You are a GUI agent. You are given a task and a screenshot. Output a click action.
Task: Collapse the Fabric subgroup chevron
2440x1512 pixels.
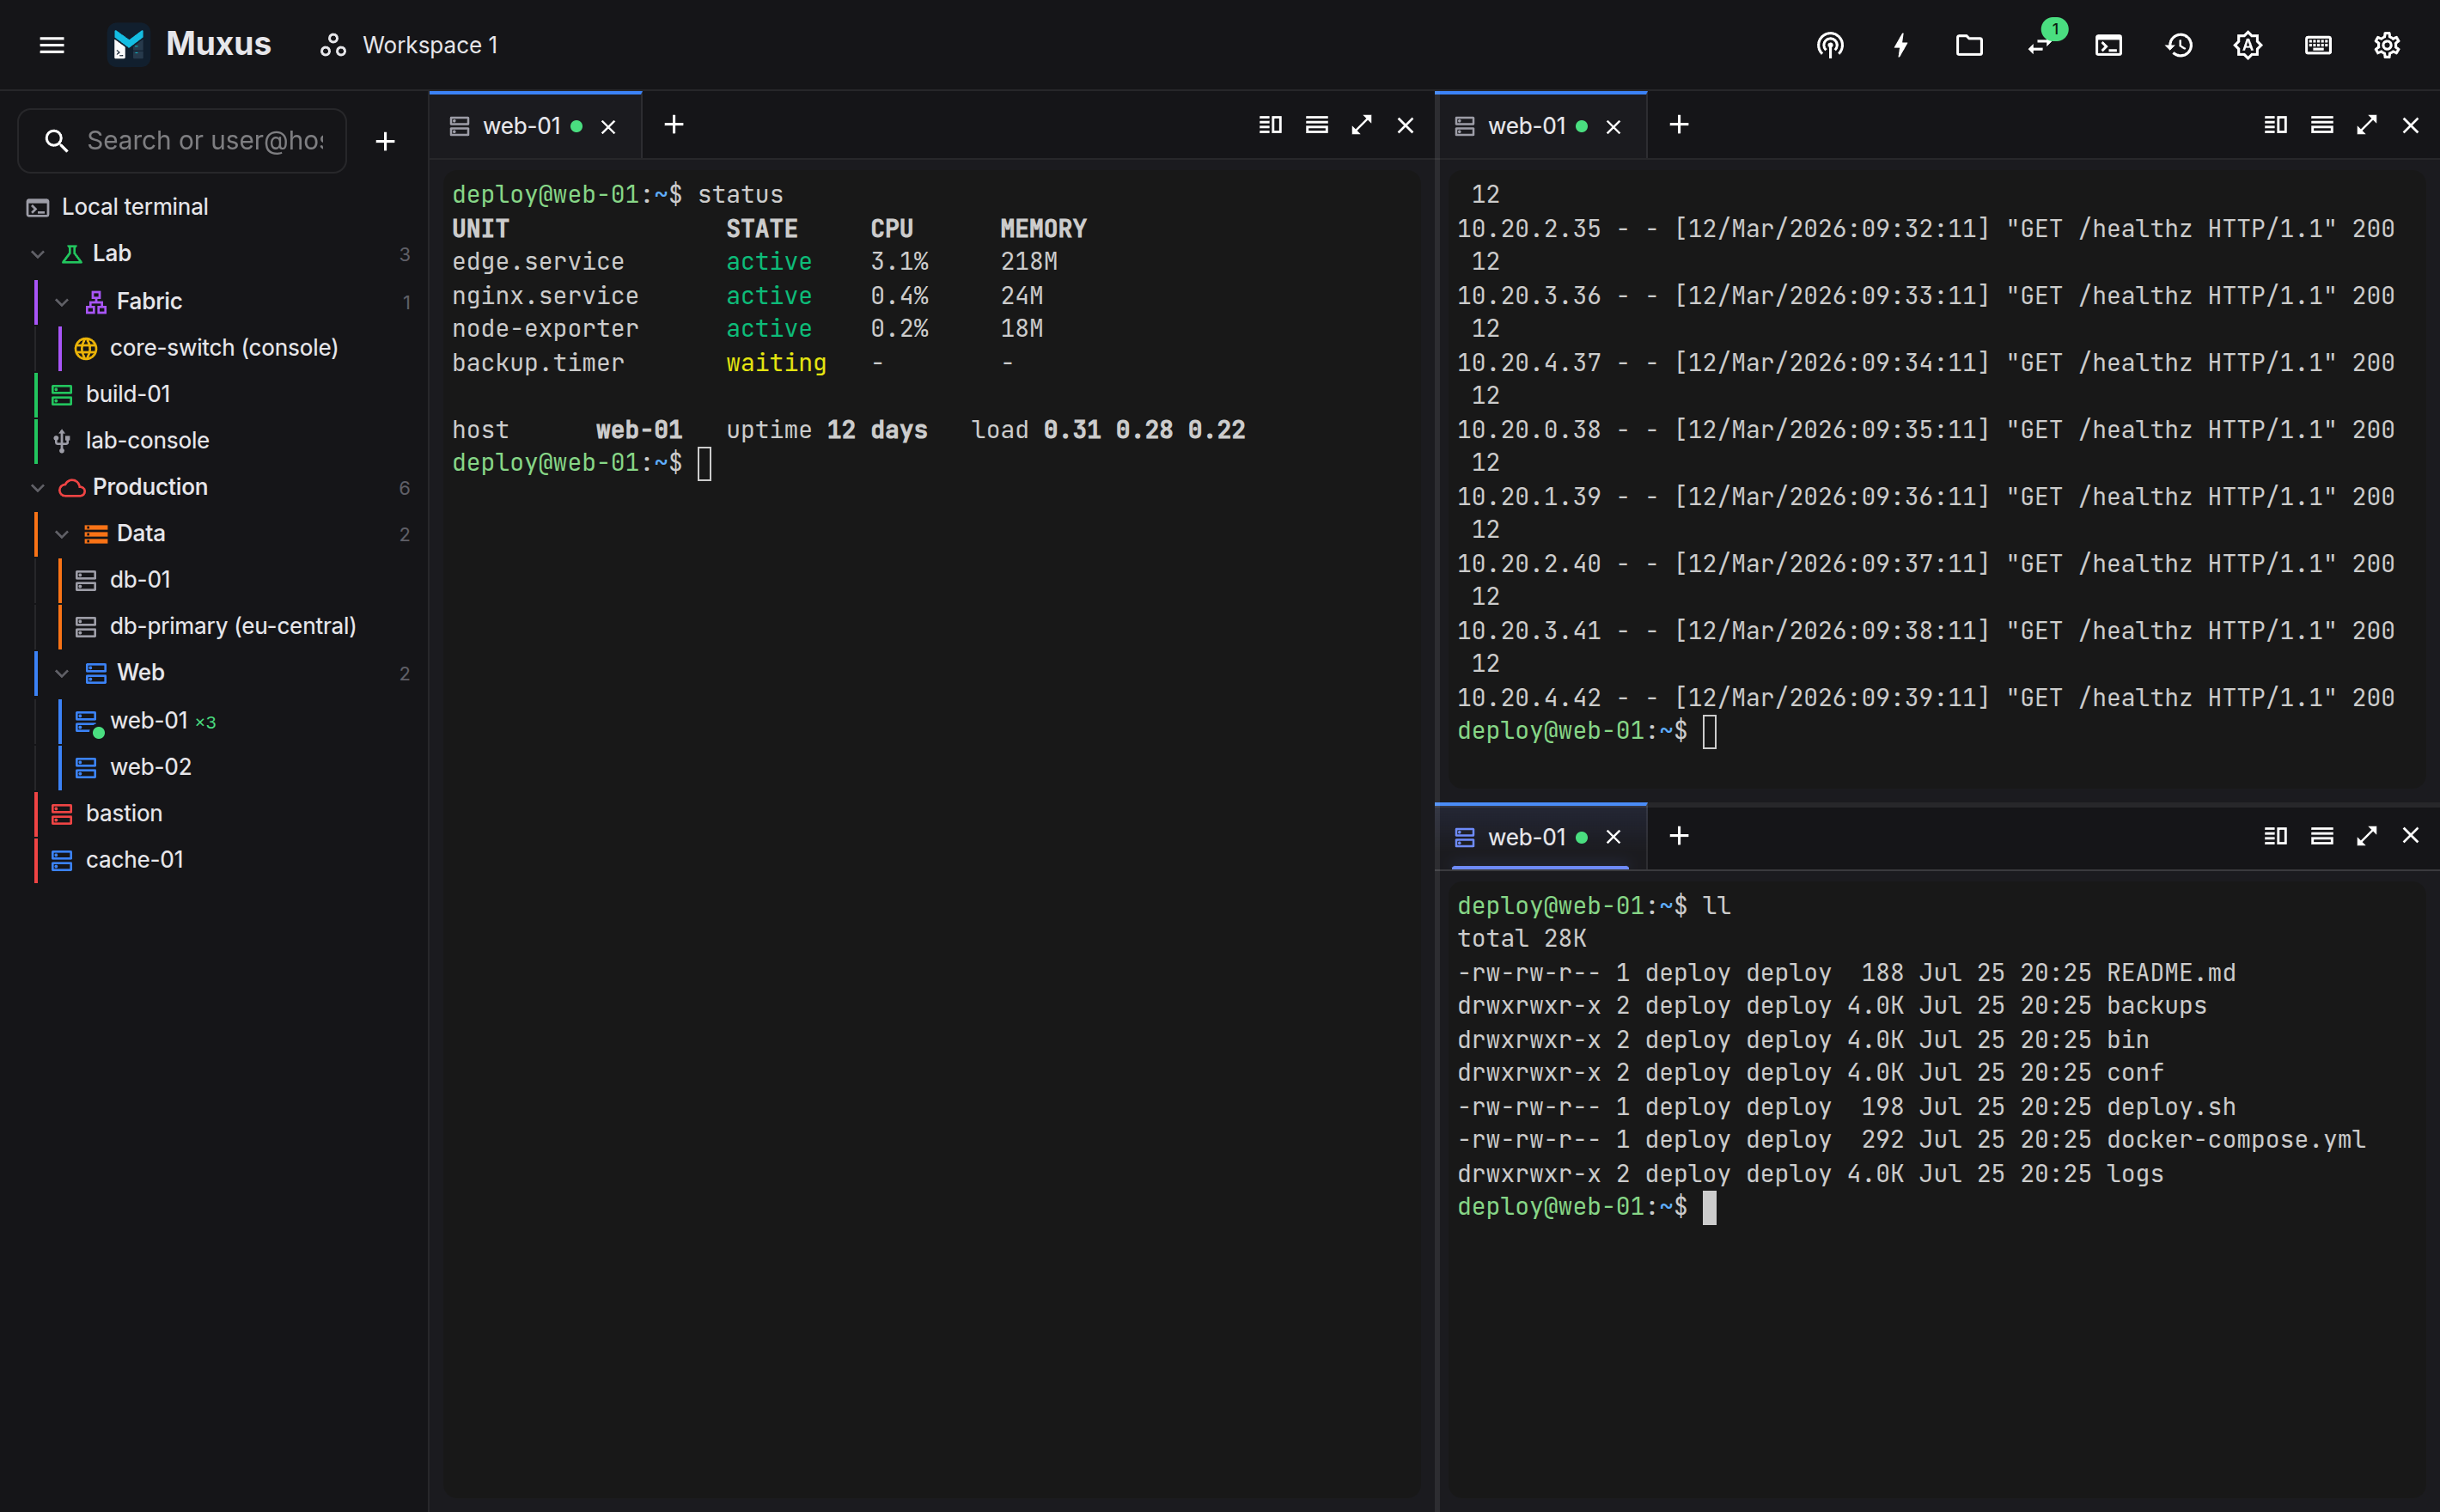point(62,301)
